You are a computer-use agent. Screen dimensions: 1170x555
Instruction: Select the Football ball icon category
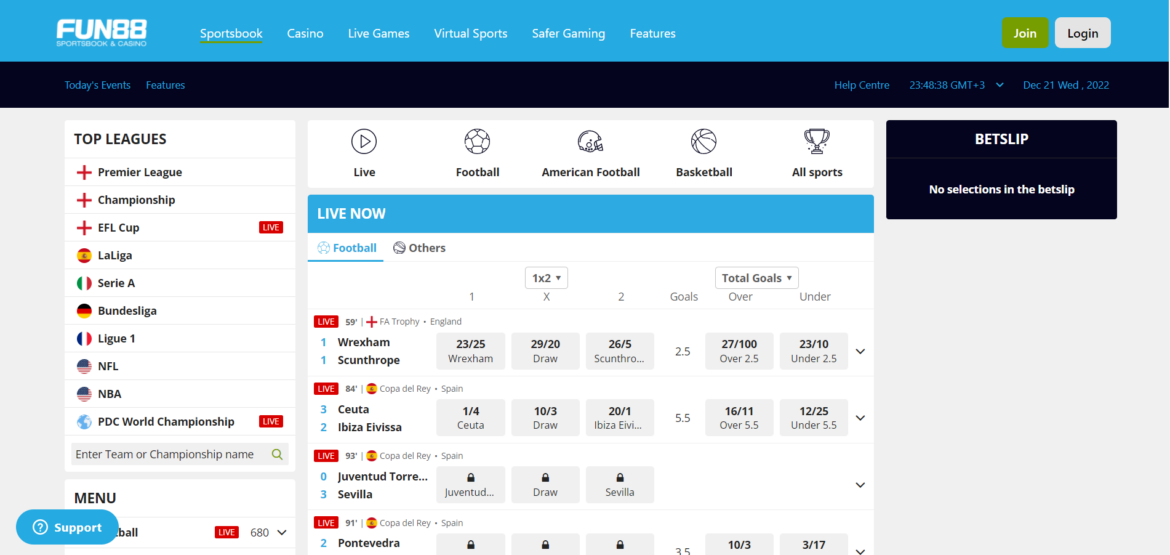pos(477,141)
